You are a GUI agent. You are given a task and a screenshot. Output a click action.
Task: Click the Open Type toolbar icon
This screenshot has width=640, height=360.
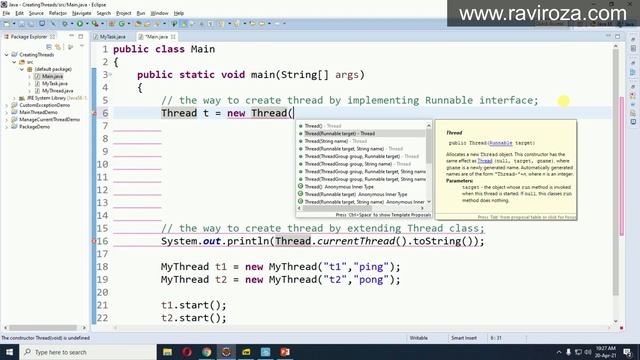coord(138,24)
